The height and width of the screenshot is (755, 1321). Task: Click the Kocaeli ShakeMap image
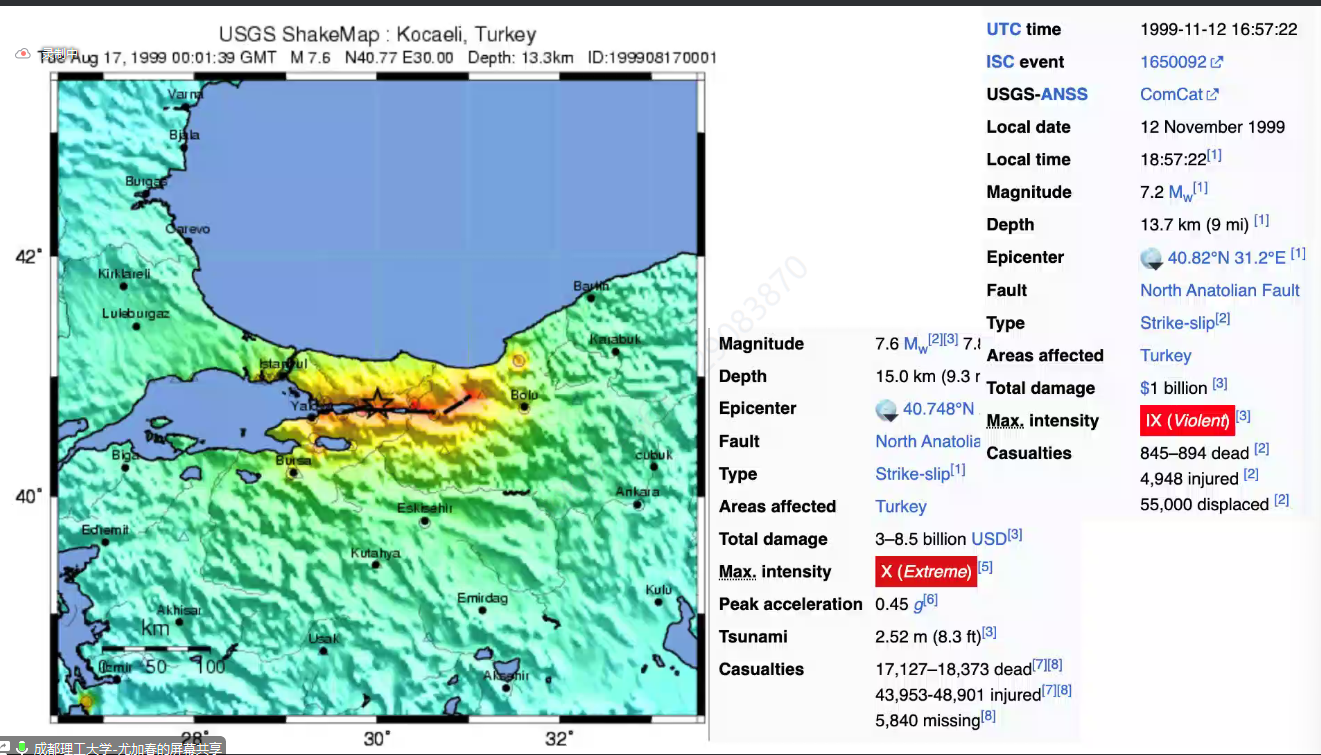pos(378,398)
